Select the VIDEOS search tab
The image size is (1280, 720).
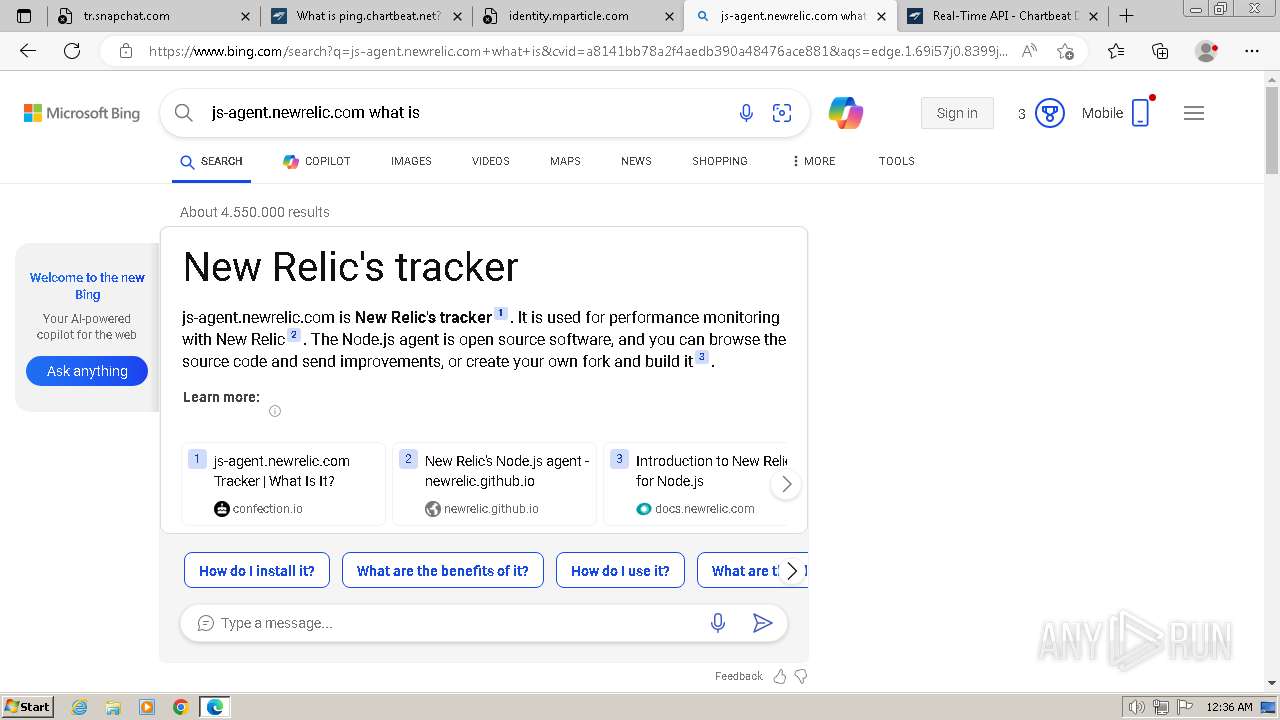click(491, 161)
